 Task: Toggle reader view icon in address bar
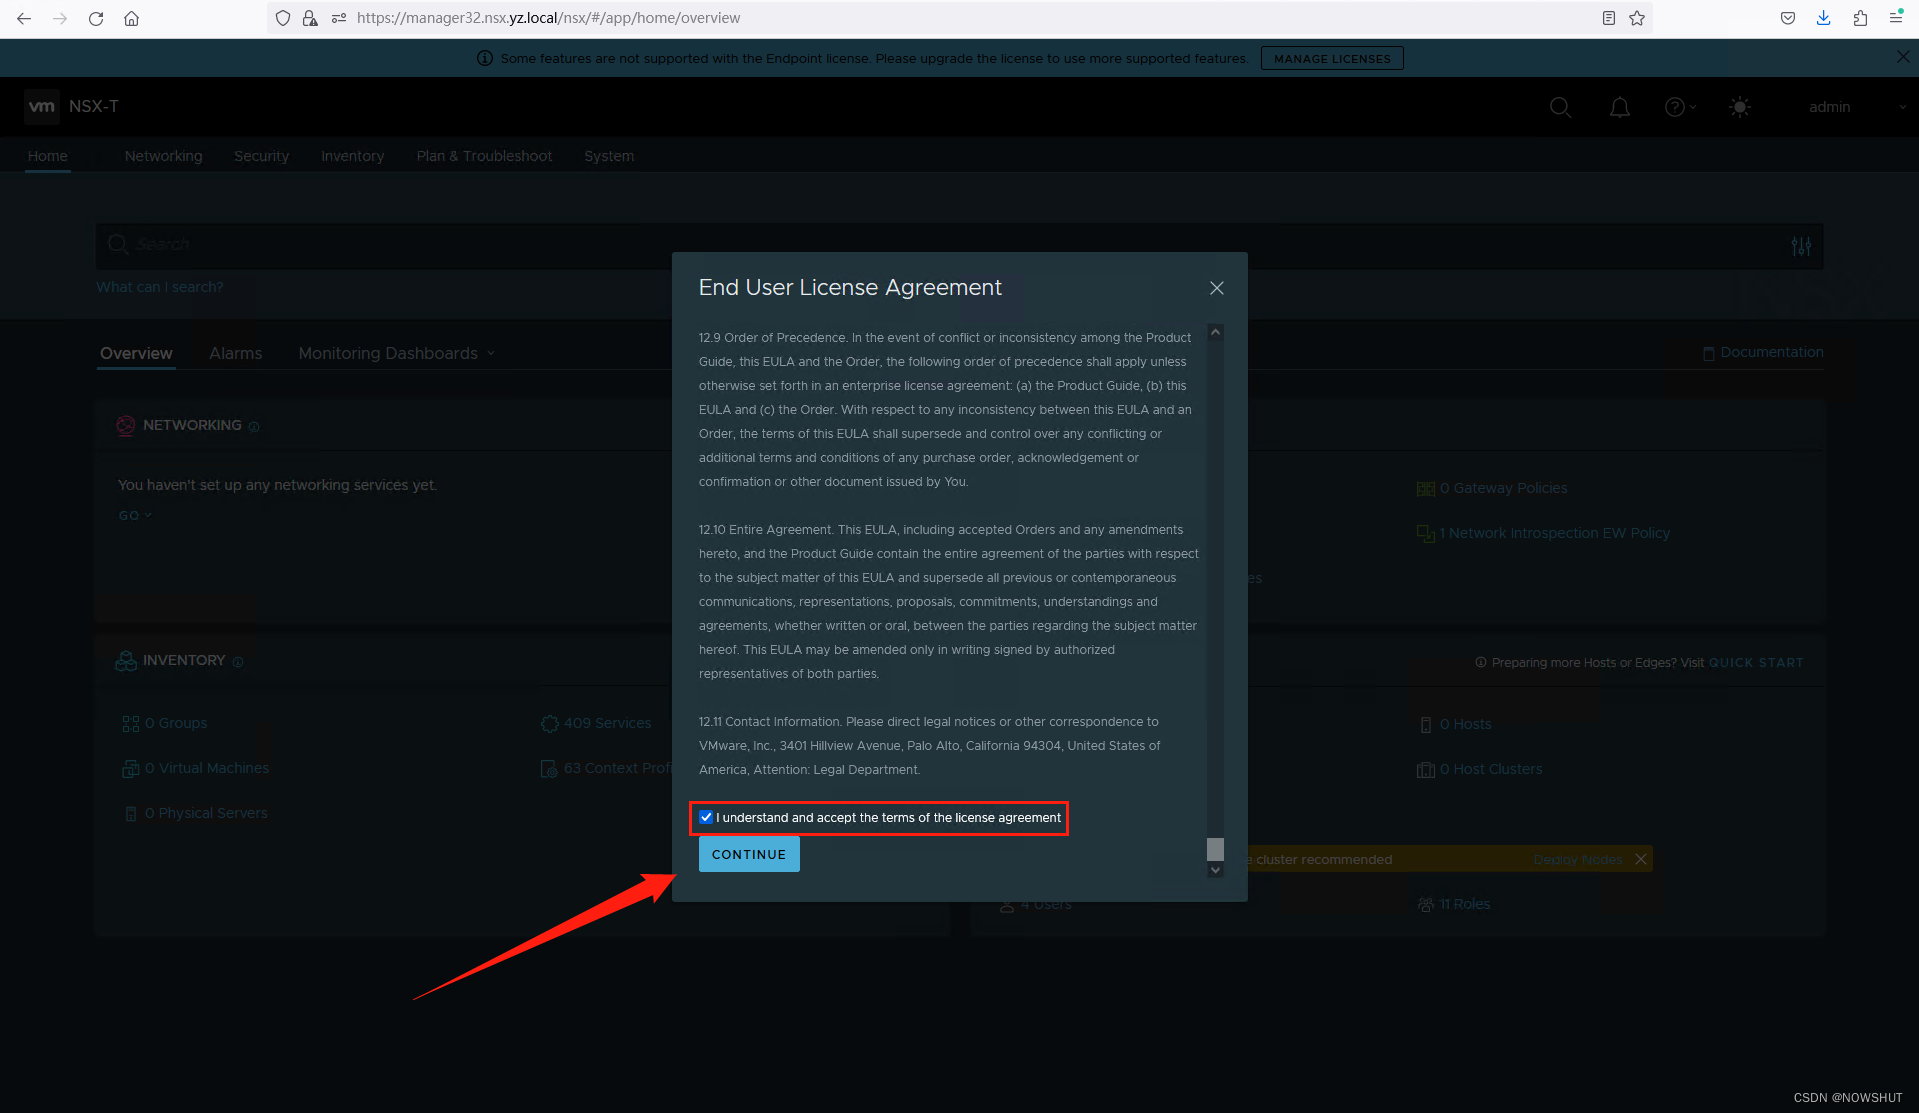pos(1609,18)
